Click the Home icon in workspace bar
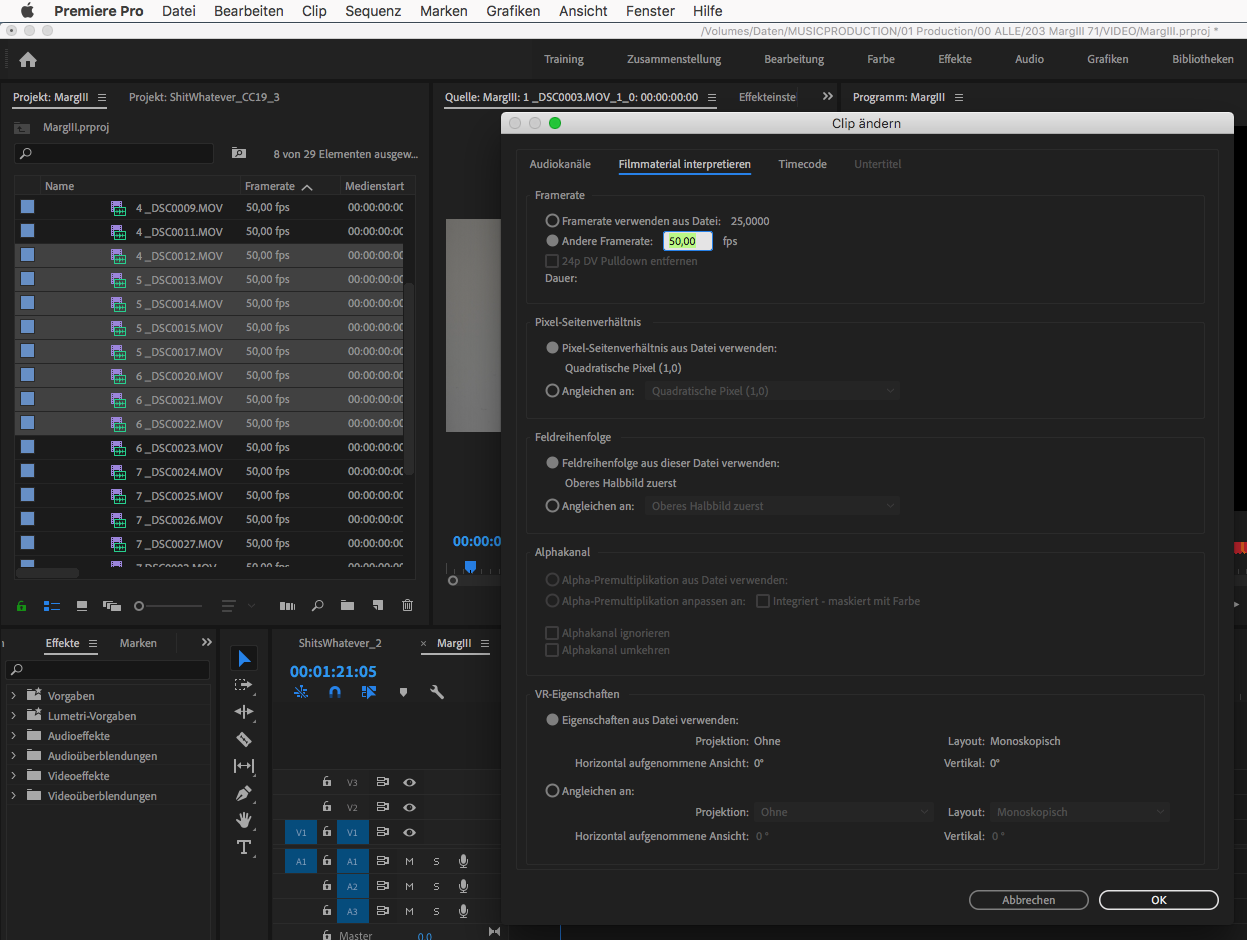1247x940 pixels. [28, 59]
